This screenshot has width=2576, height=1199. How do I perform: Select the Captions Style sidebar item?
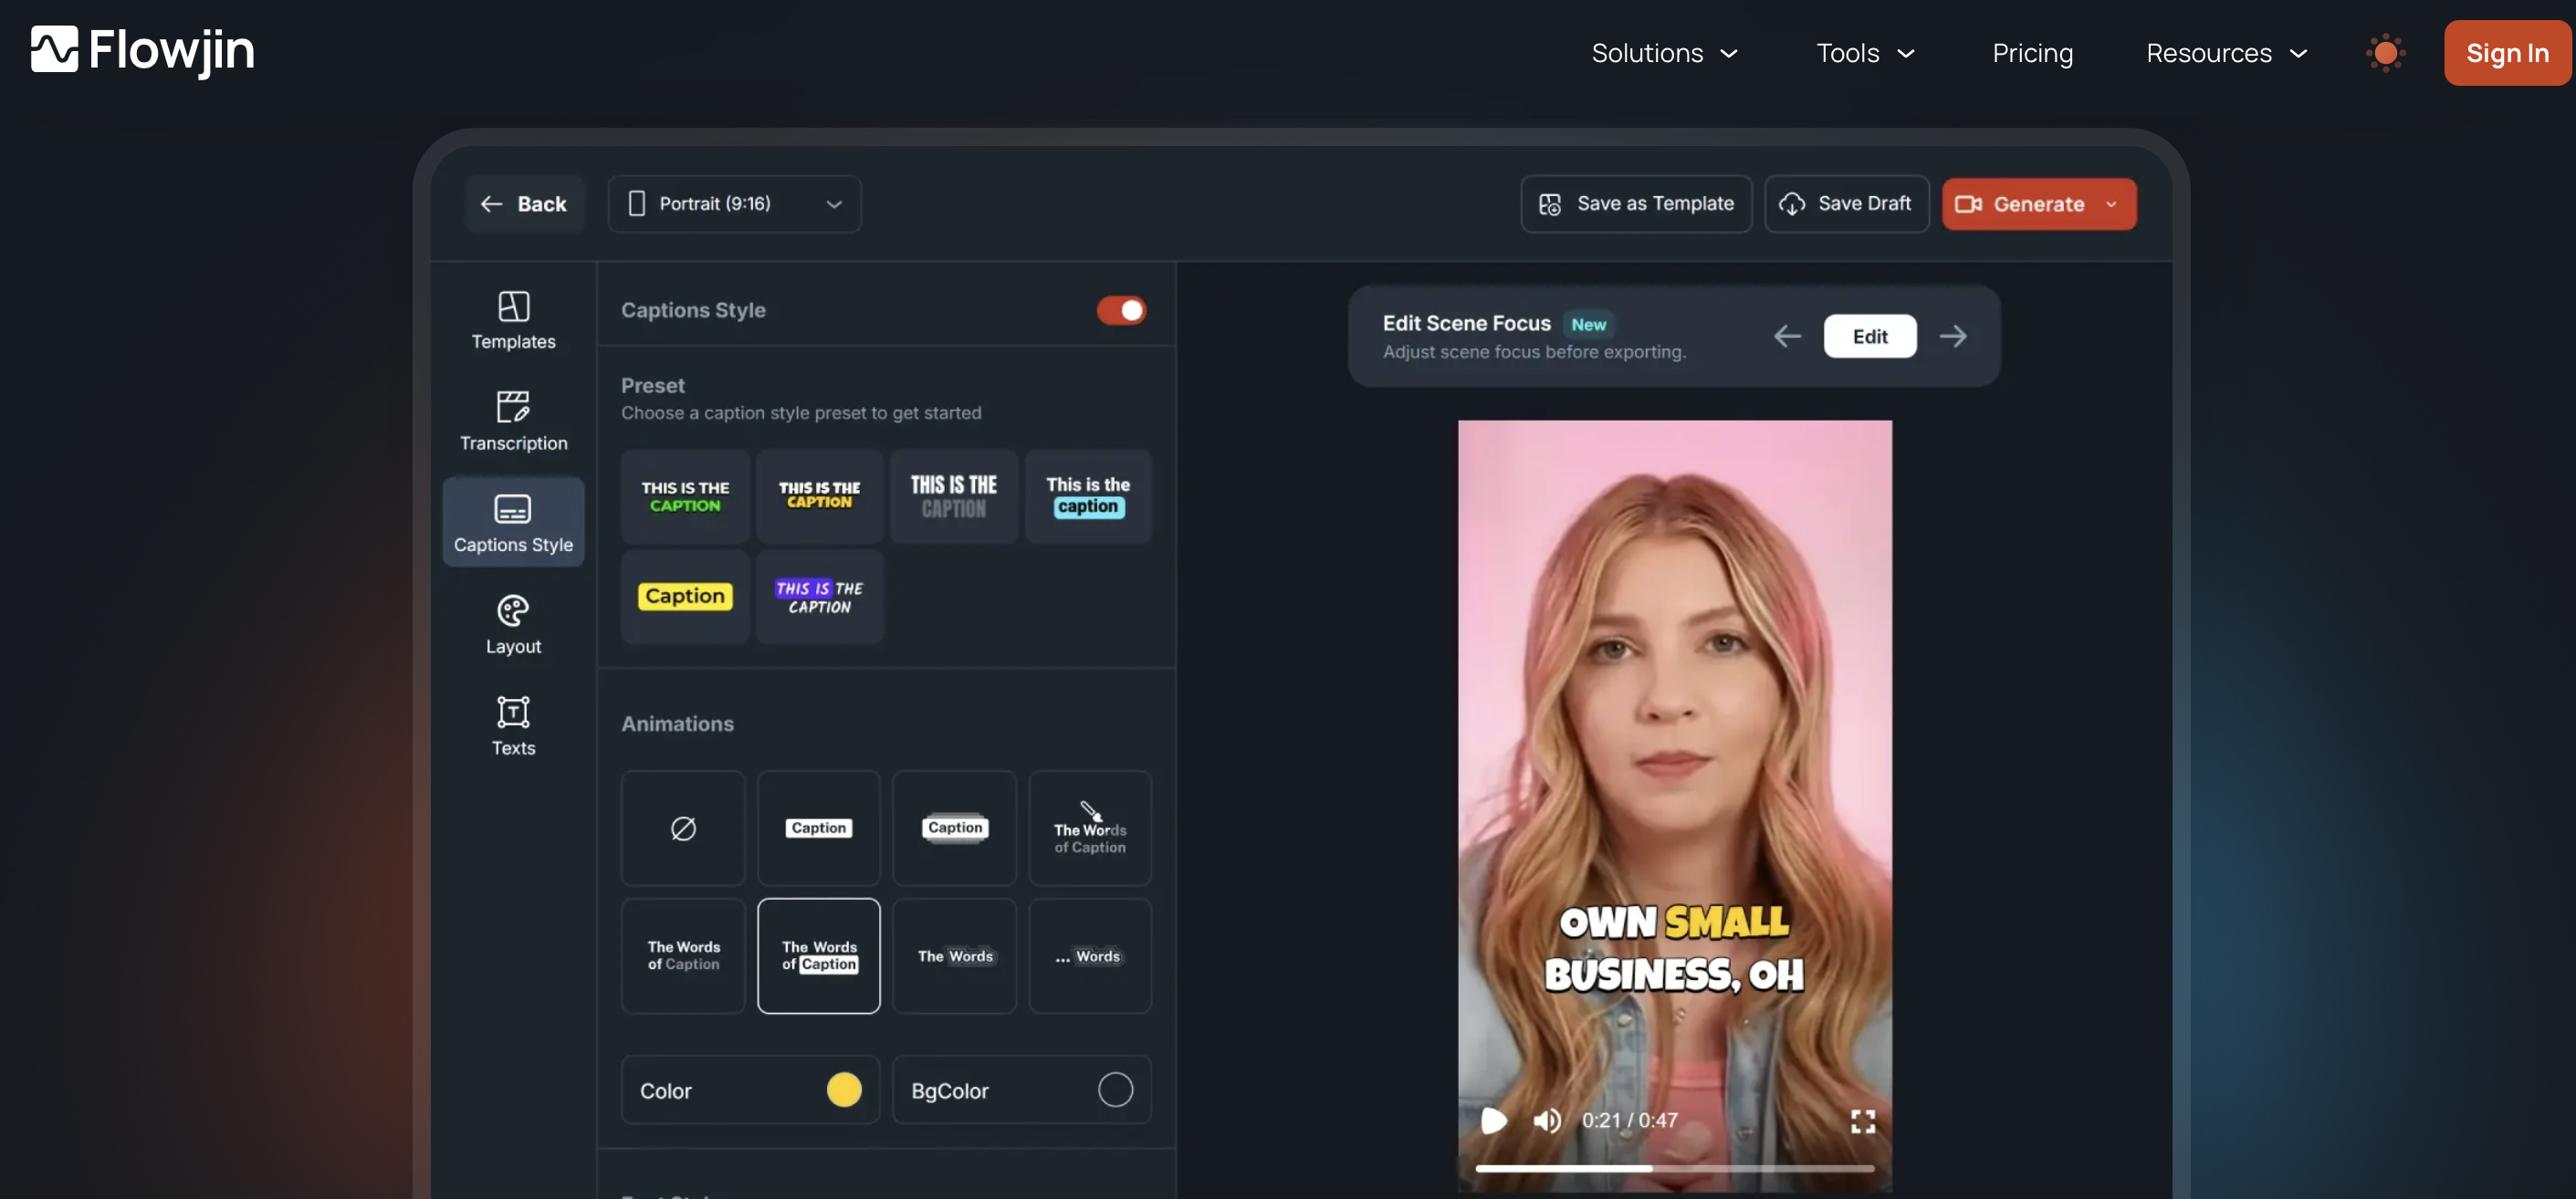point(513,522)
